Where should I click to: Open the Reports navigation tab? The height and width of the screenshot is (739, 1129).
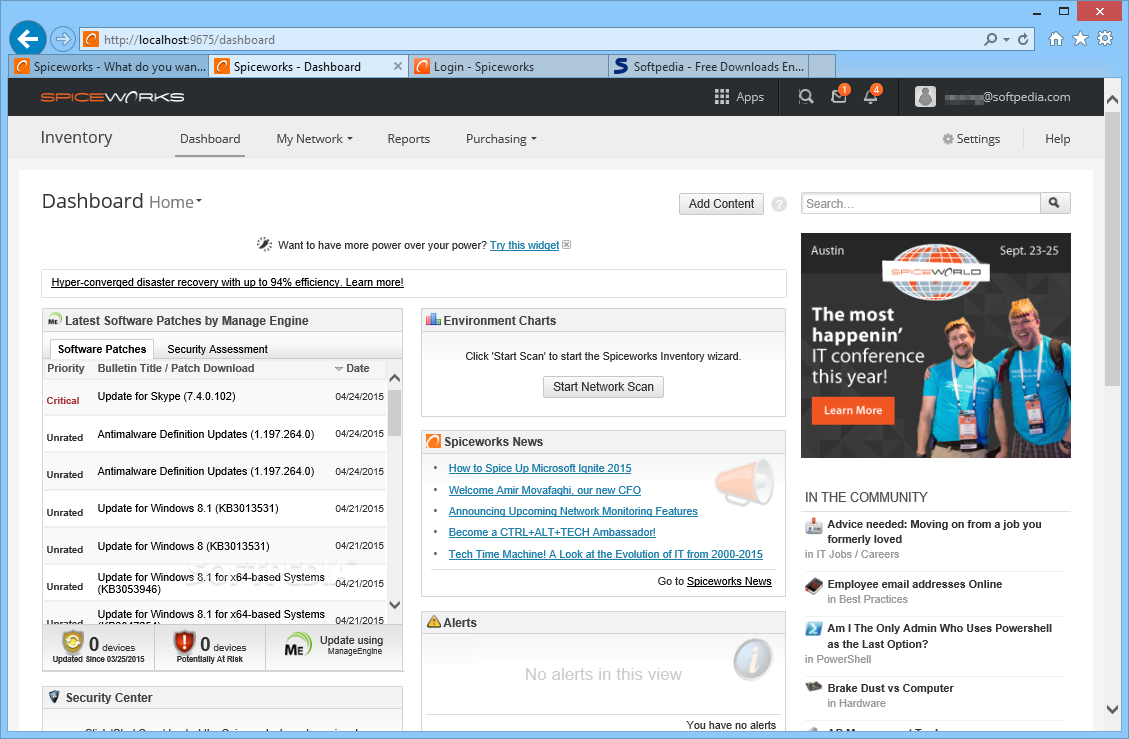pos(408,139)
